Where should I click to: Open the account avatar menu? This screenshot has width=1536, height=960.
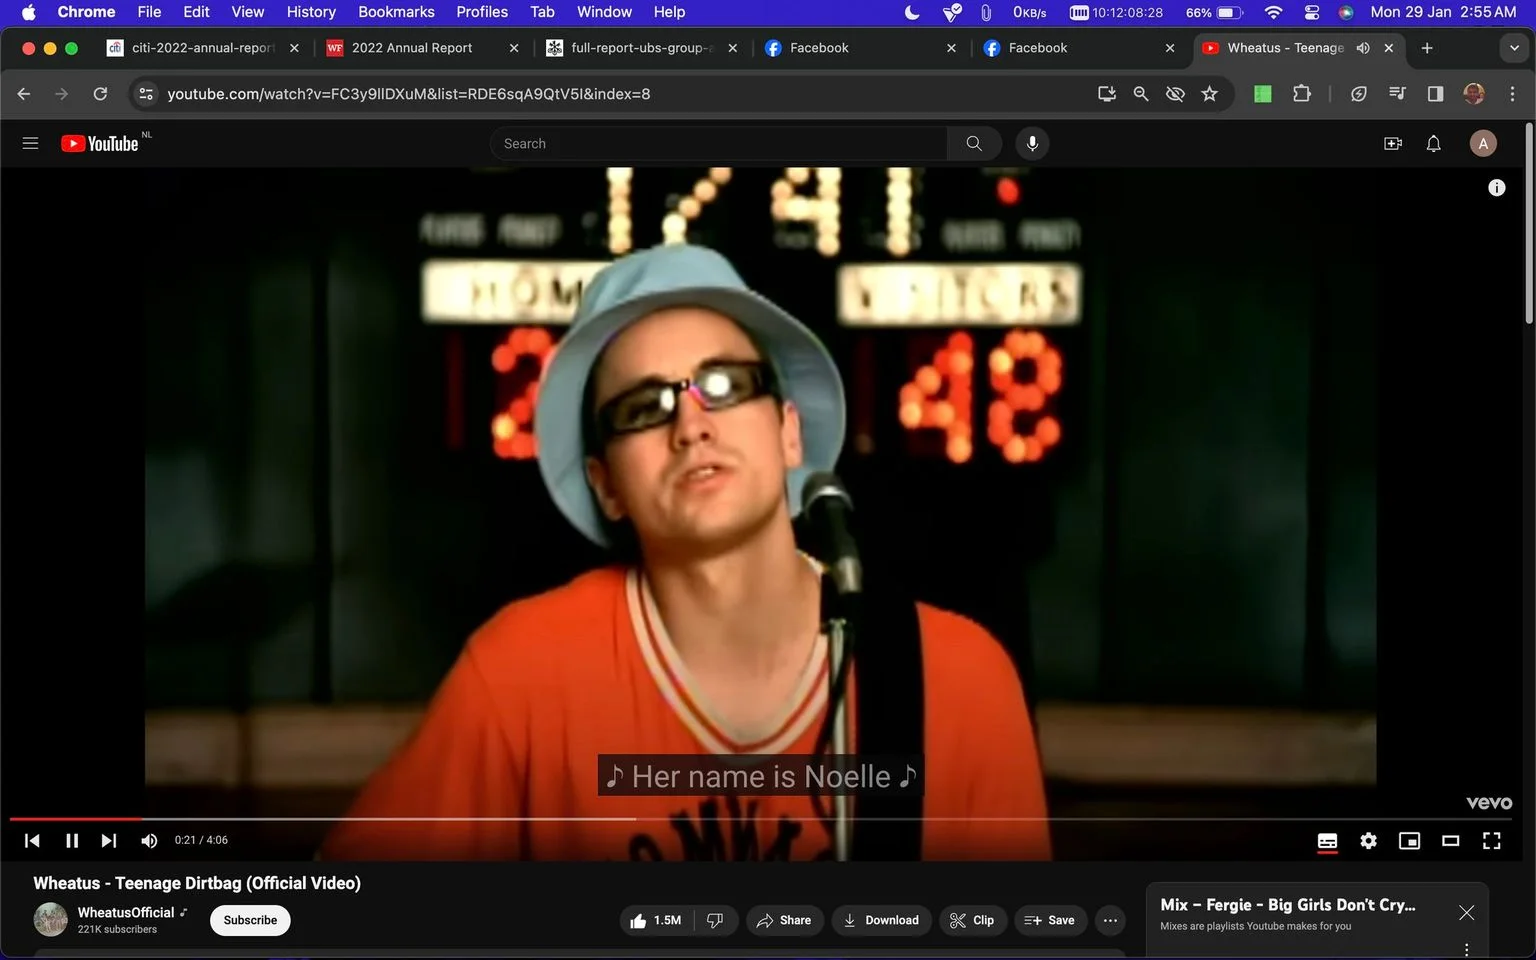(x=1483, y=143)
